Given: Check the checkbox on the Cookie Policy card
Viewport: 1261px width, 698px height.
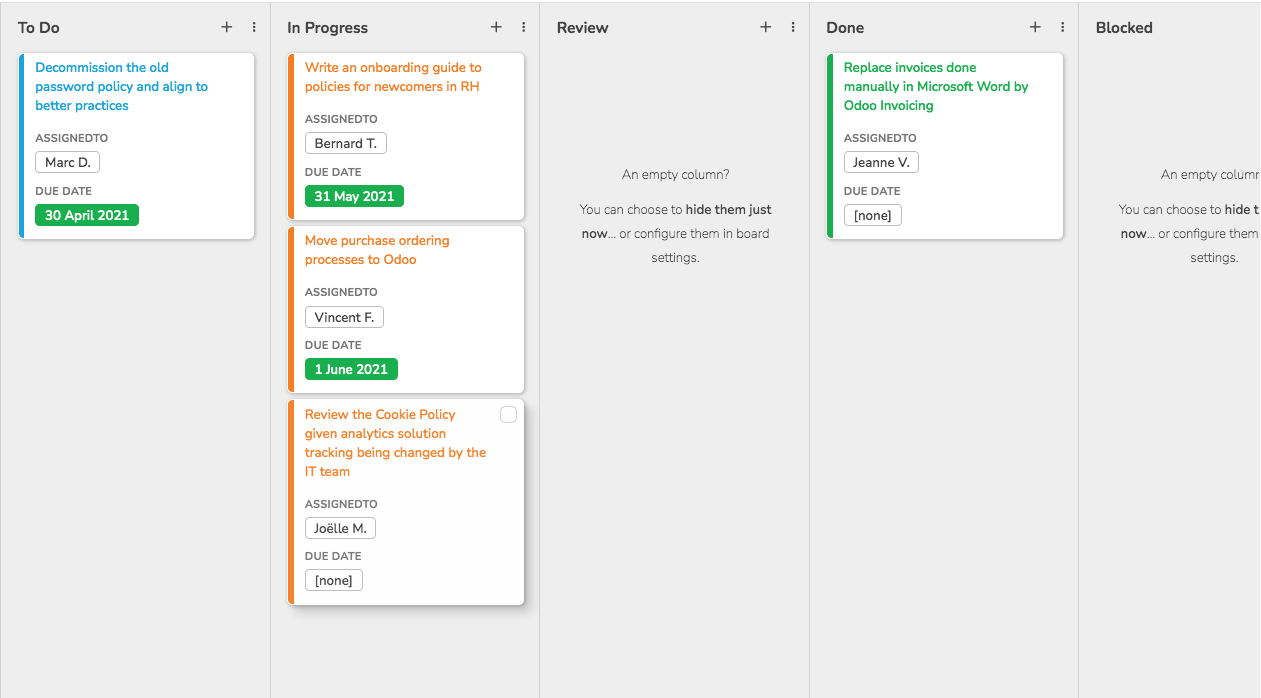Looking at the screenshot, I should click(508, 414).
